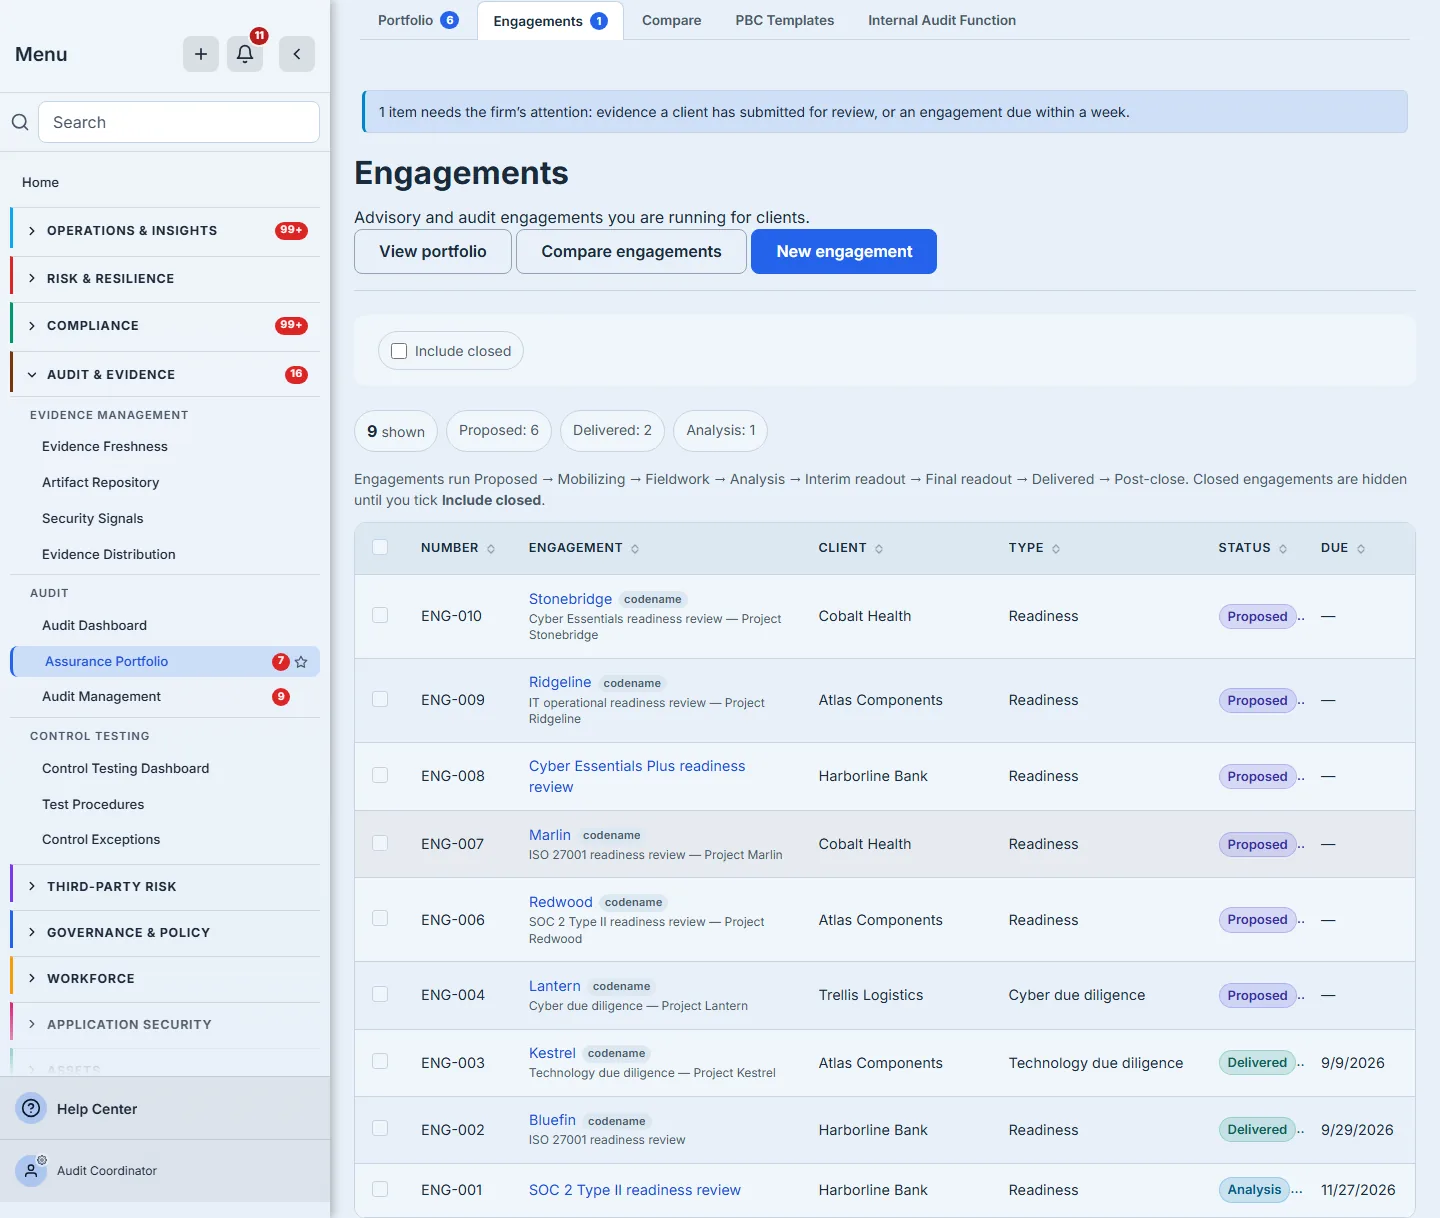Click into the Search input field
The width and height of the screenshot is (1440, 1218).
(179, 122)
